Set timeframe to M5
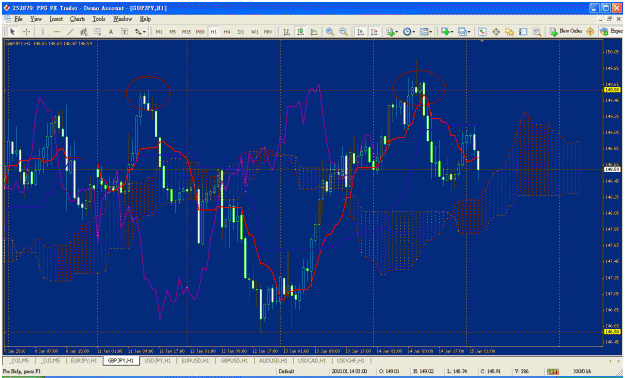This screenshot has height=378, width=625. tap(173, 32)
